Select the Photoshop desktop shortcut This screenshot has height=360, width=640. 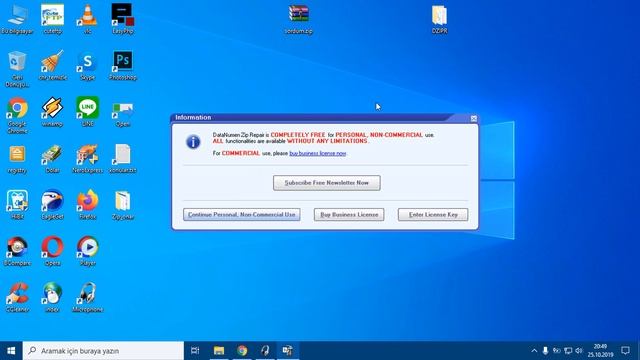point(122,65)
